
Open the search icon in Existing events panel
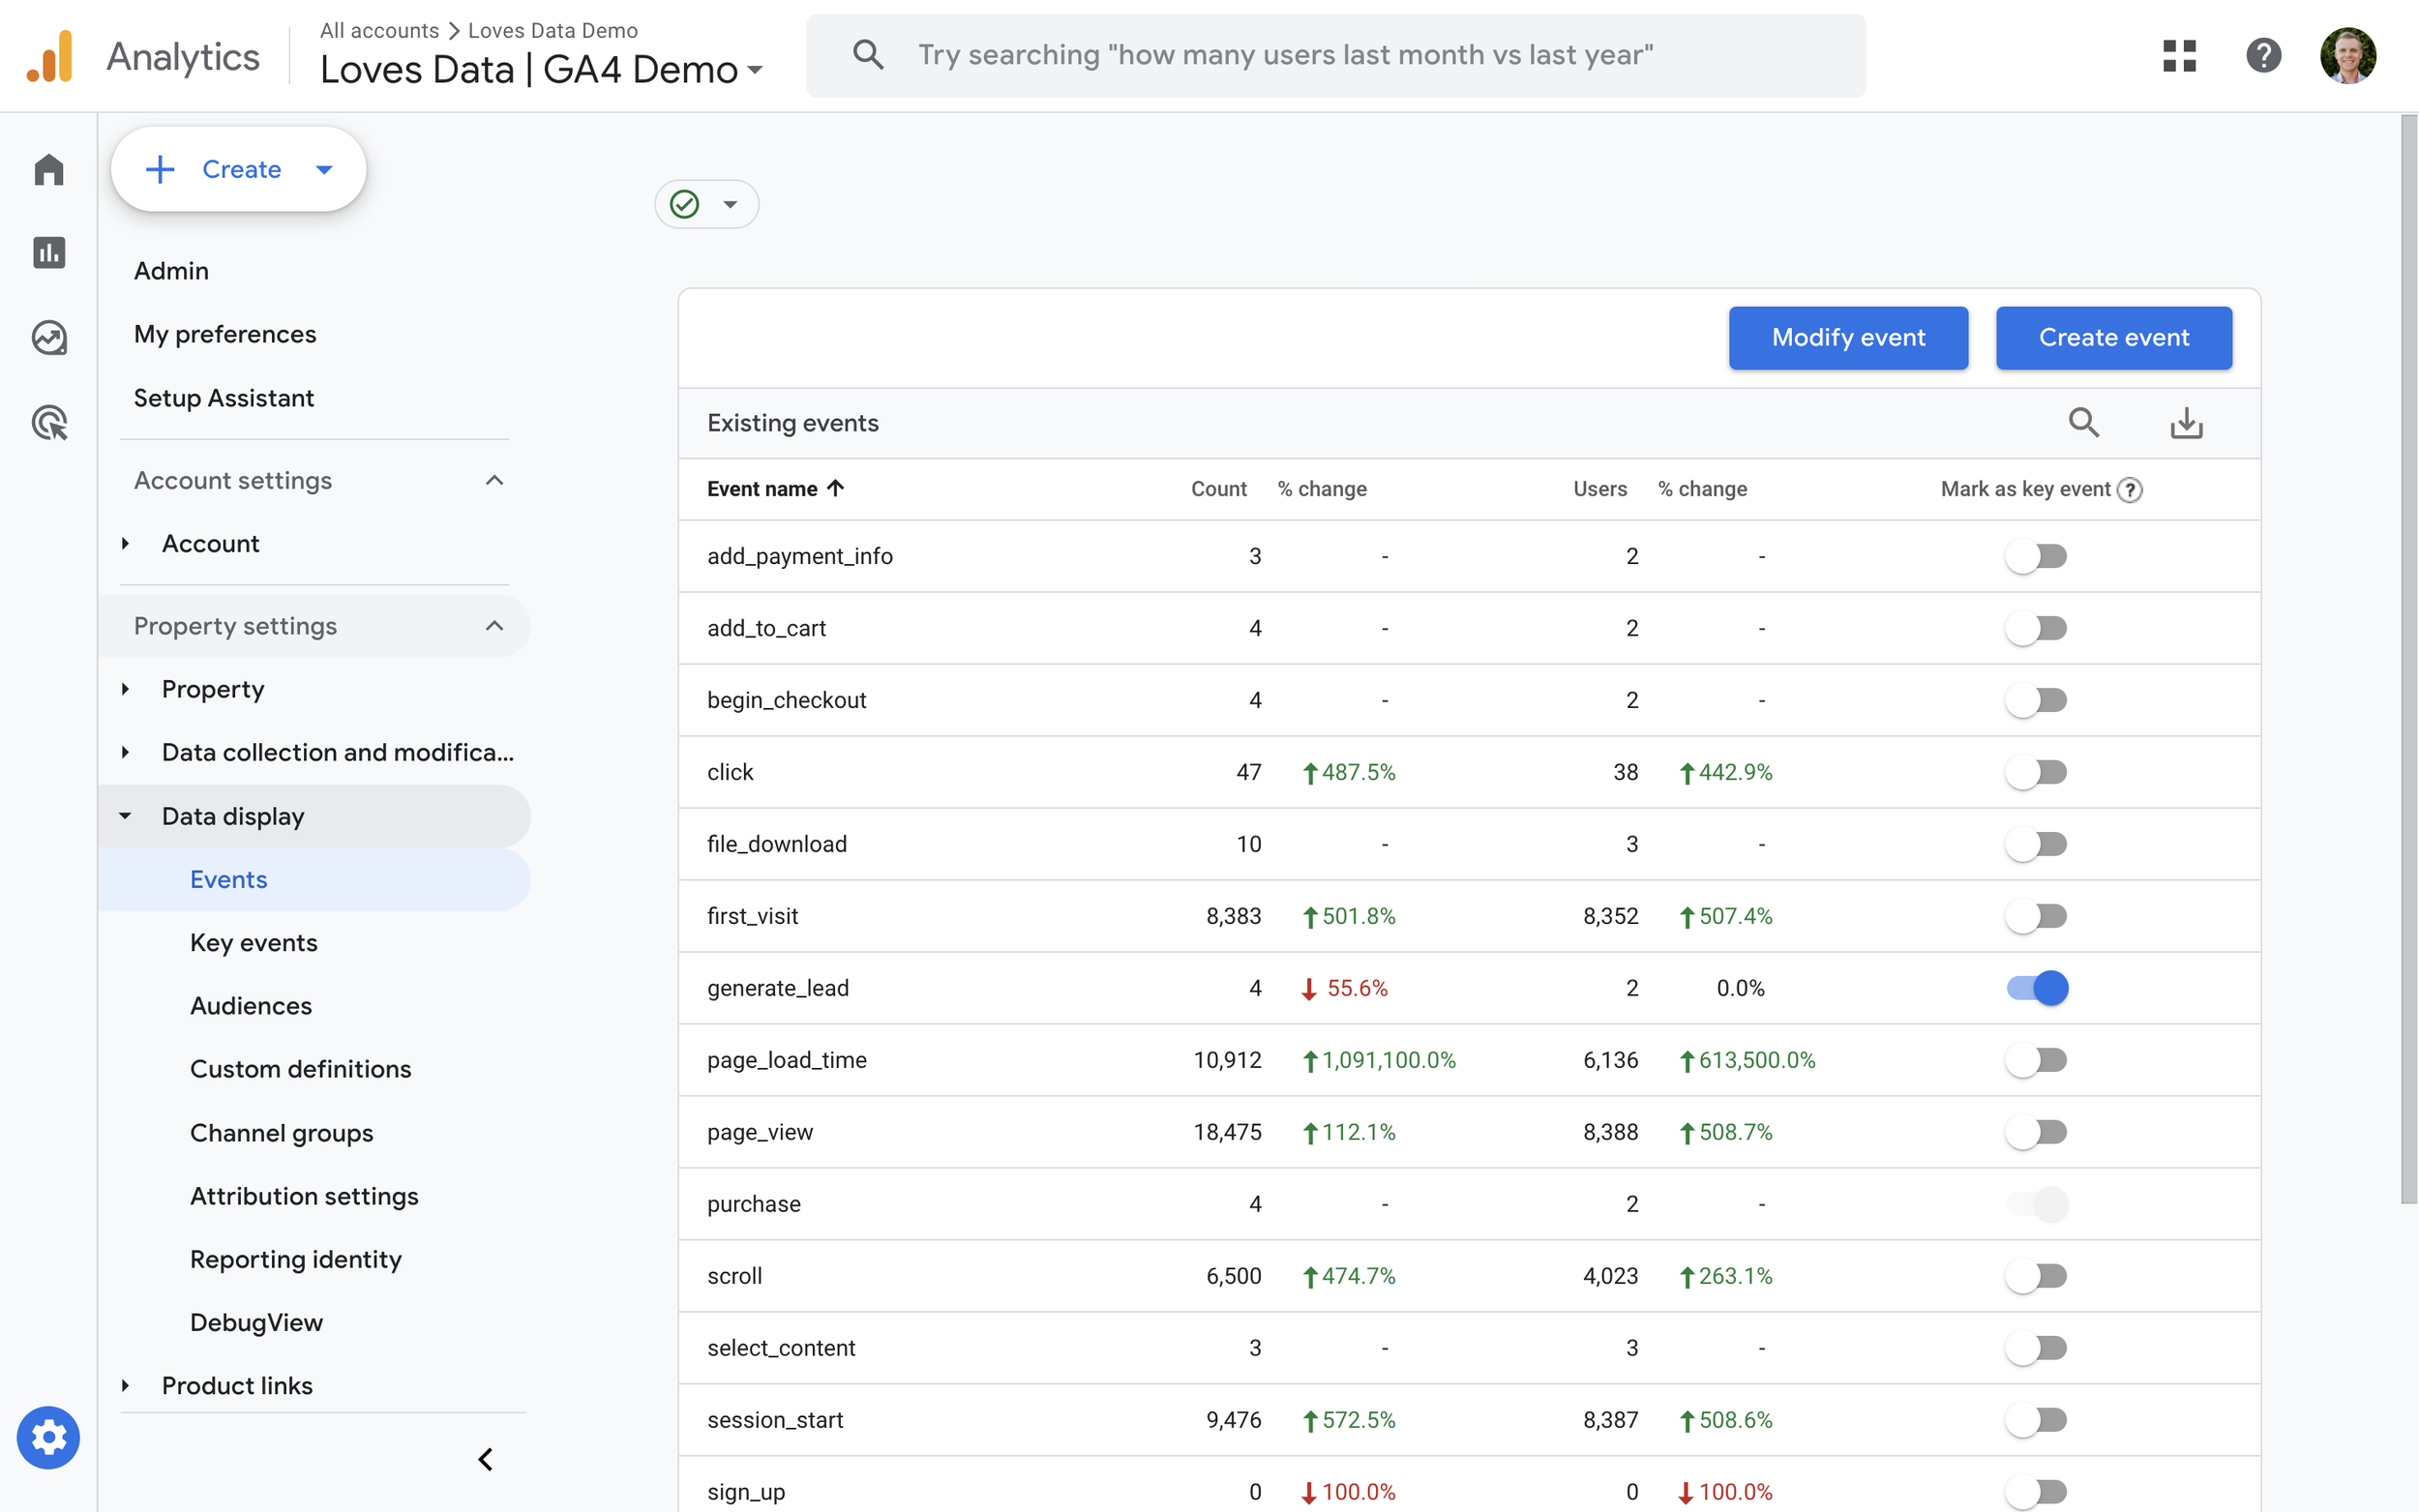tap(2083, 422)
